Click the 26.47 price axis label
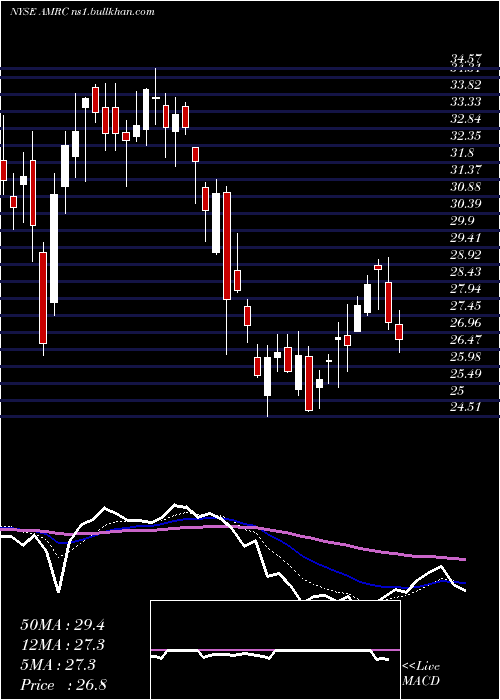 (x=466, y=340)
